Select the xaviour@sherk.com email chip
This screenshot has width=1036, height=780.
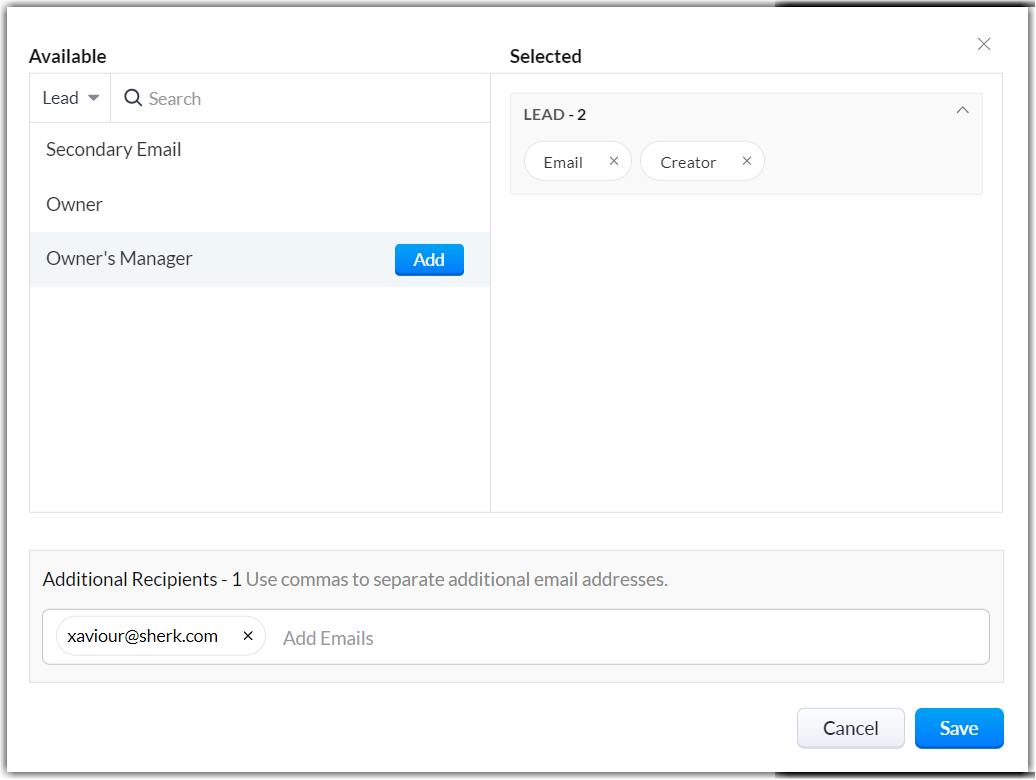(x=142, y=636)
